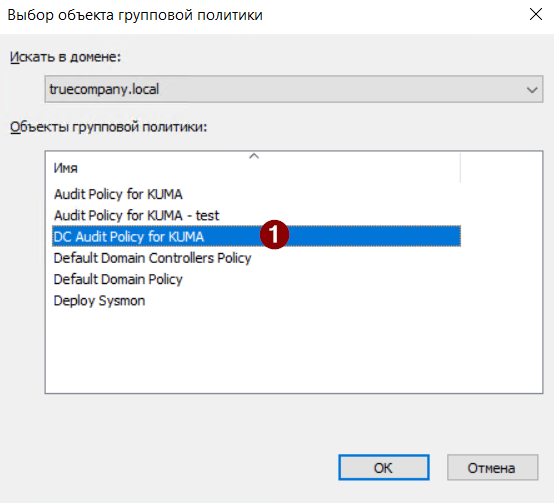Choose 'Default Domain Controllers Policy'
The image size is (554, 503).
pyautogui.click(x=257, y=258)
